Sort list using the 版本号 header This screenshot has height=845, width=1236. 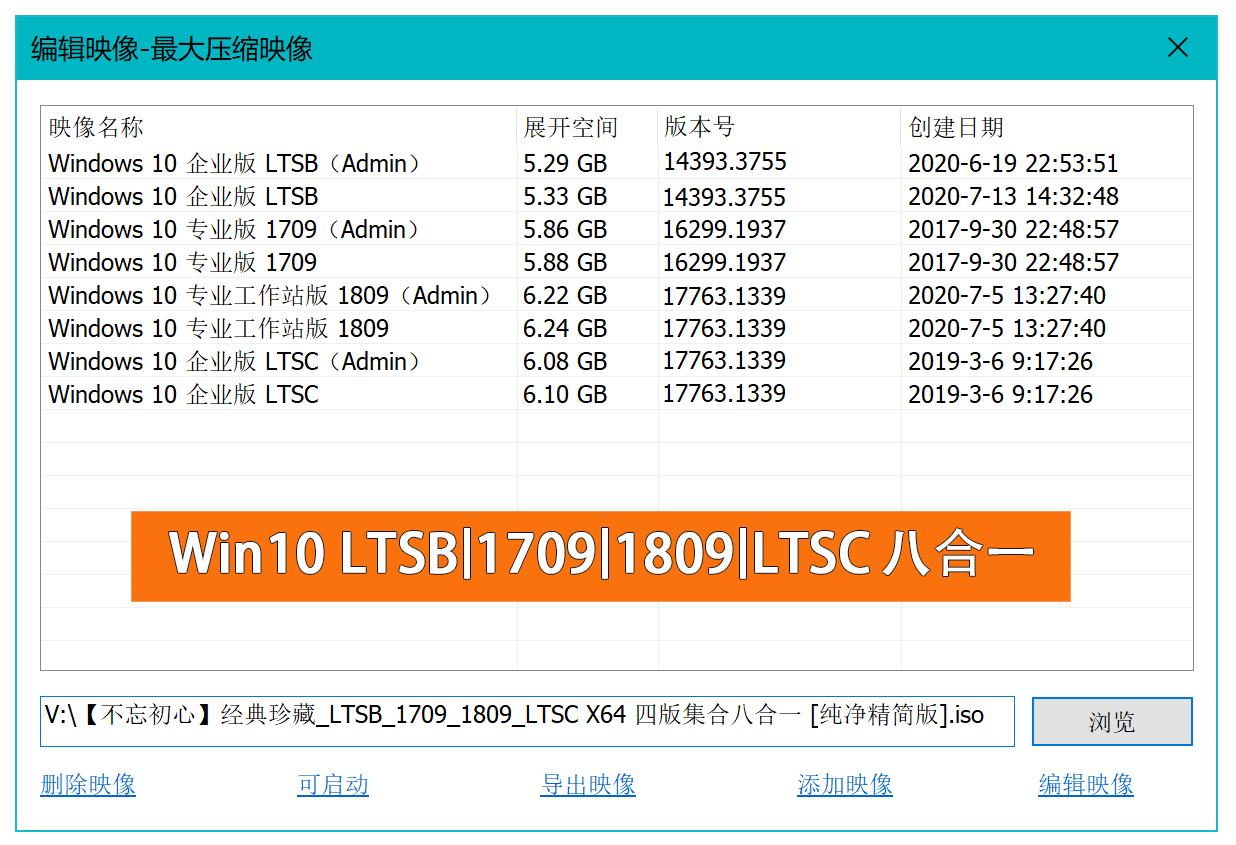pyautogui.click(x=697, y=128)
